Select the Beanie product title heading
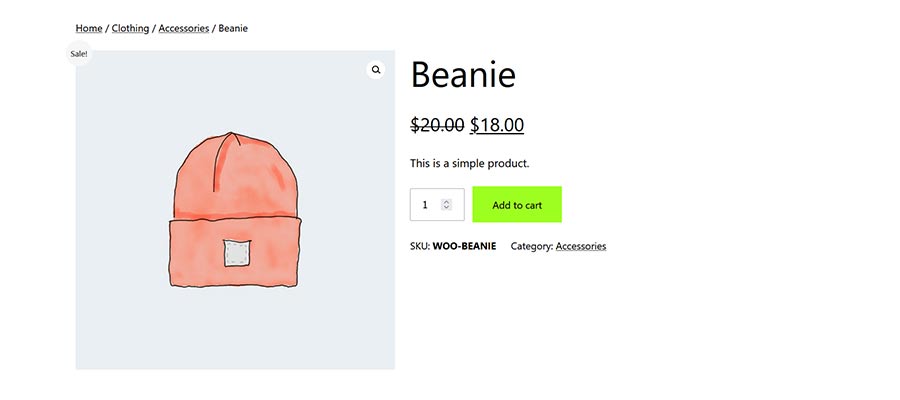 click(x=463, y=75)
